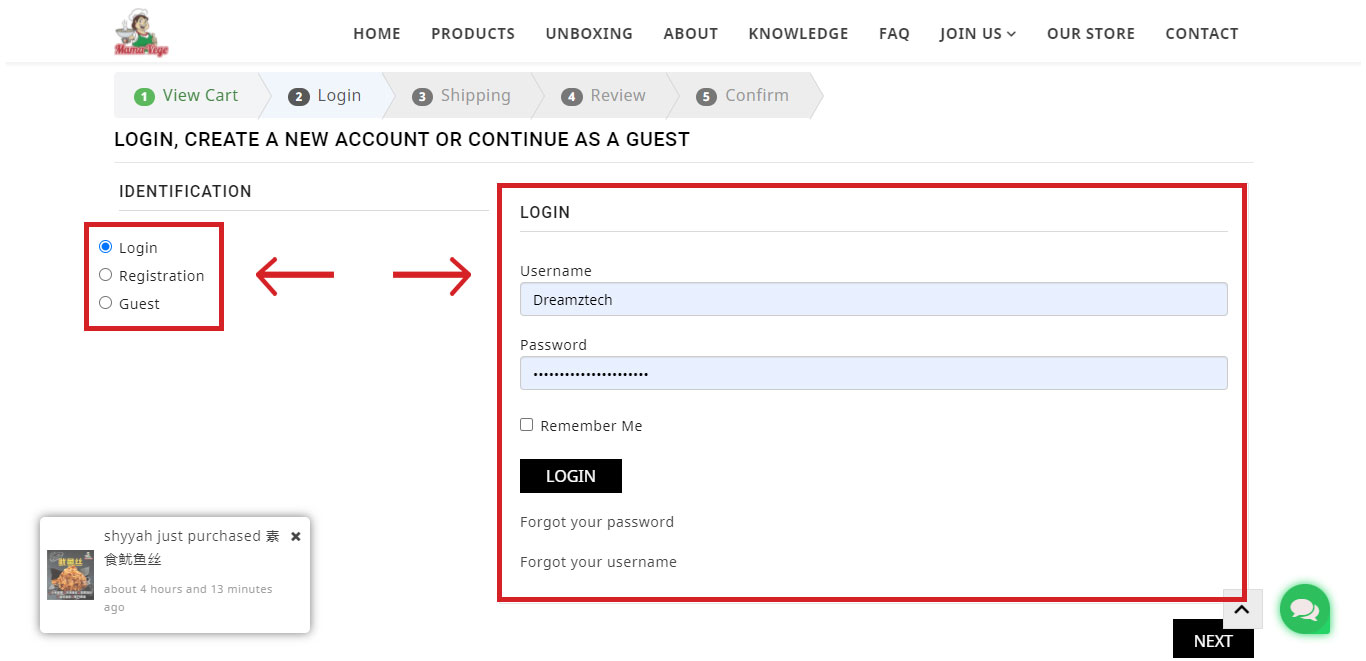
Task: Select the Login radio button
Action: point(106,247)
